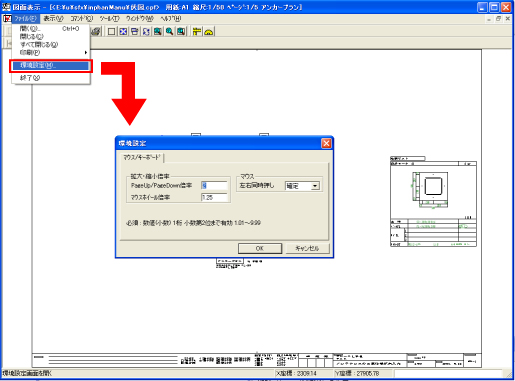Click the middle magnifying glass zoom icon
This screenshot has width=515, height=381.
point(169,32)
